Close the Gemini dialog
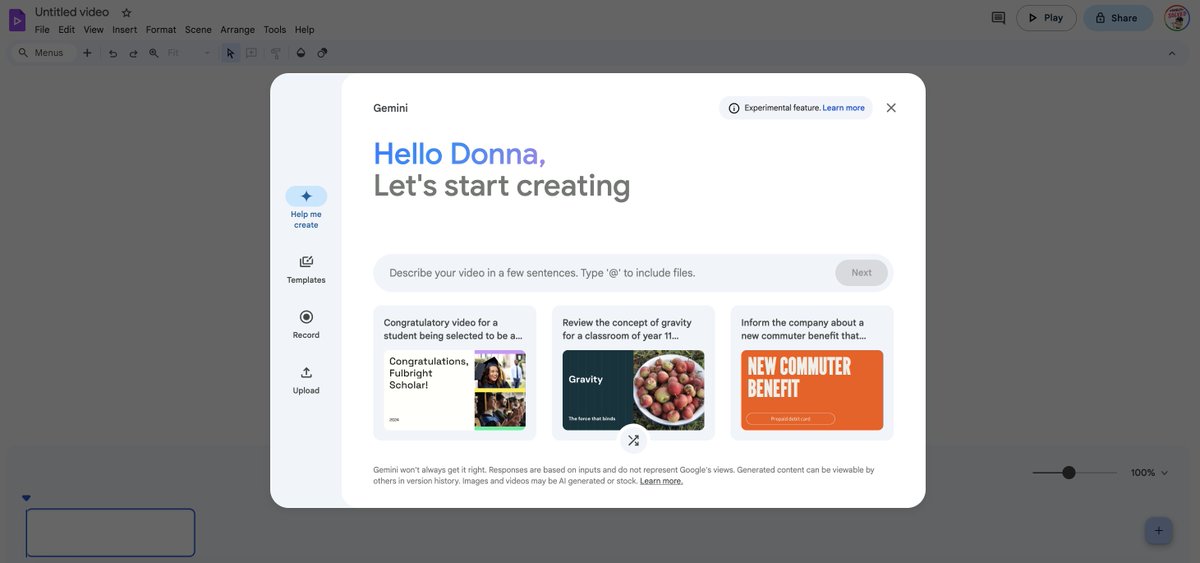 pos(891,108)
